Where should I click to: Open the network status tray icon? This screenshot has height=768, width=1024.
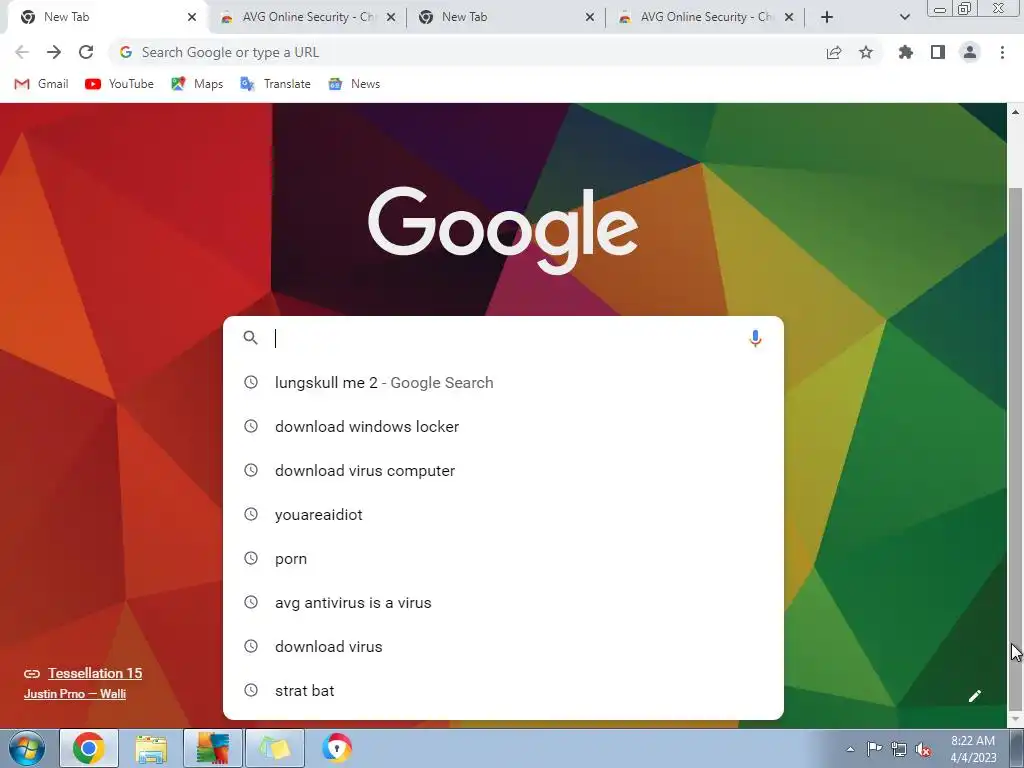point(899,749)
